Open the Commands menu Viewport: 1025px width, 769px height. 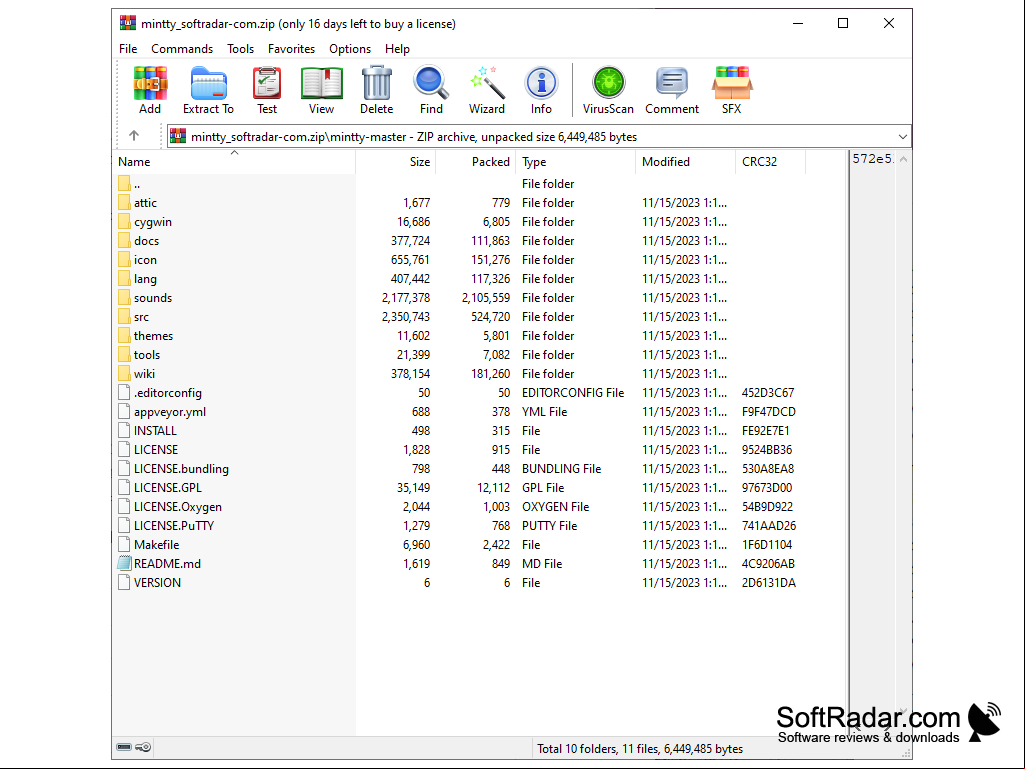182,49
